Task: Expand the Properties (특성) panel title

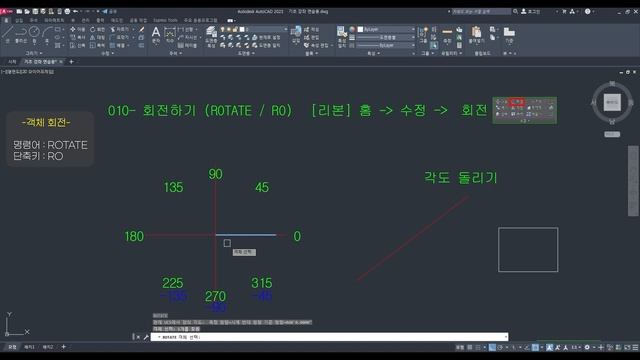Action: tap(373, 53)
